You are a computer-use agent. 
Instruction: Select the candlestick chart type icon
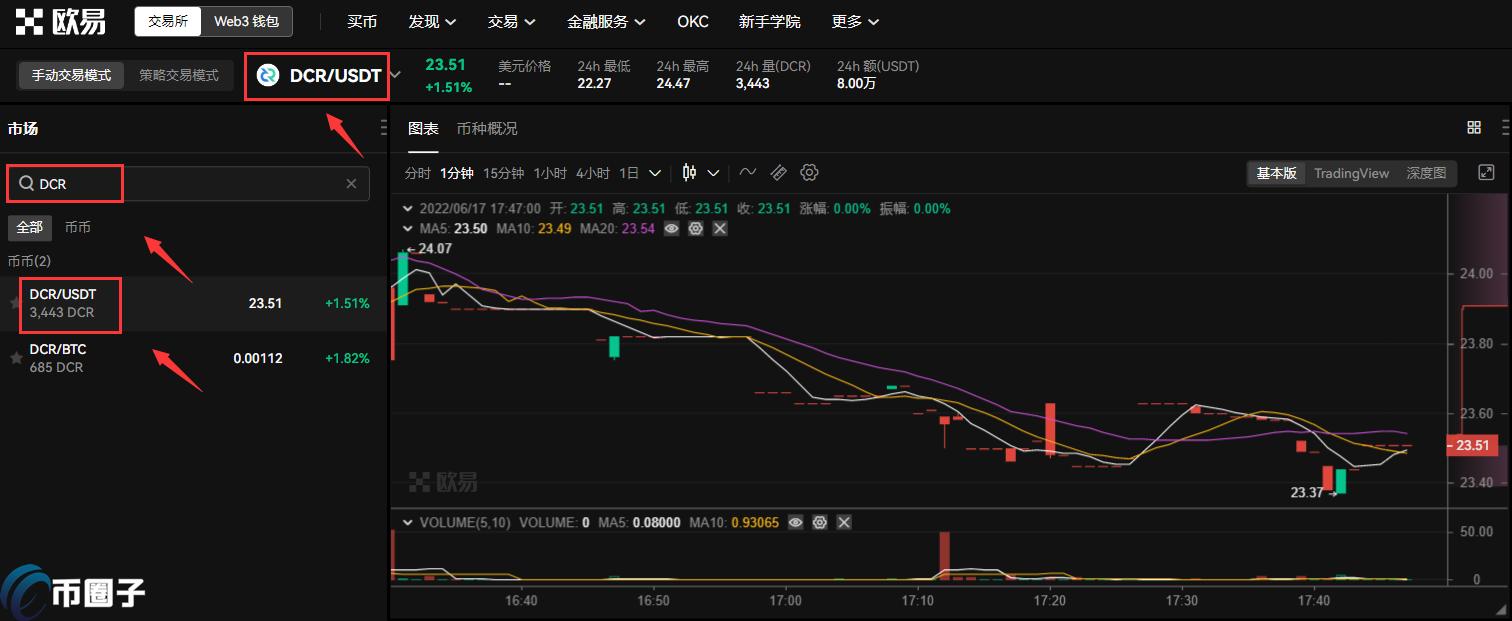[689, 173]
